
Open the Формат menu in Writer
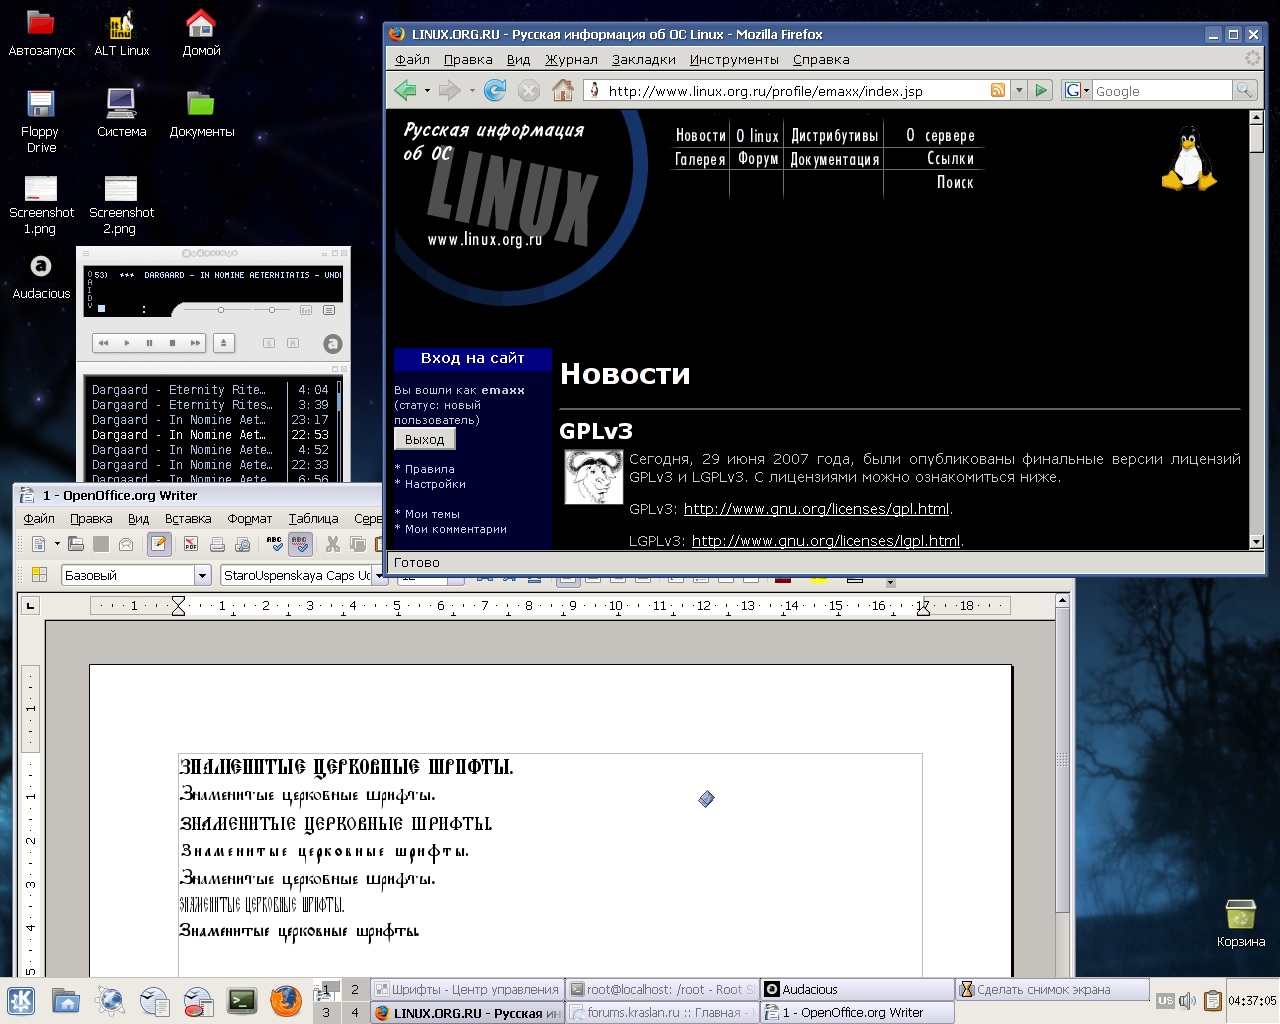[x=249, y=519]
